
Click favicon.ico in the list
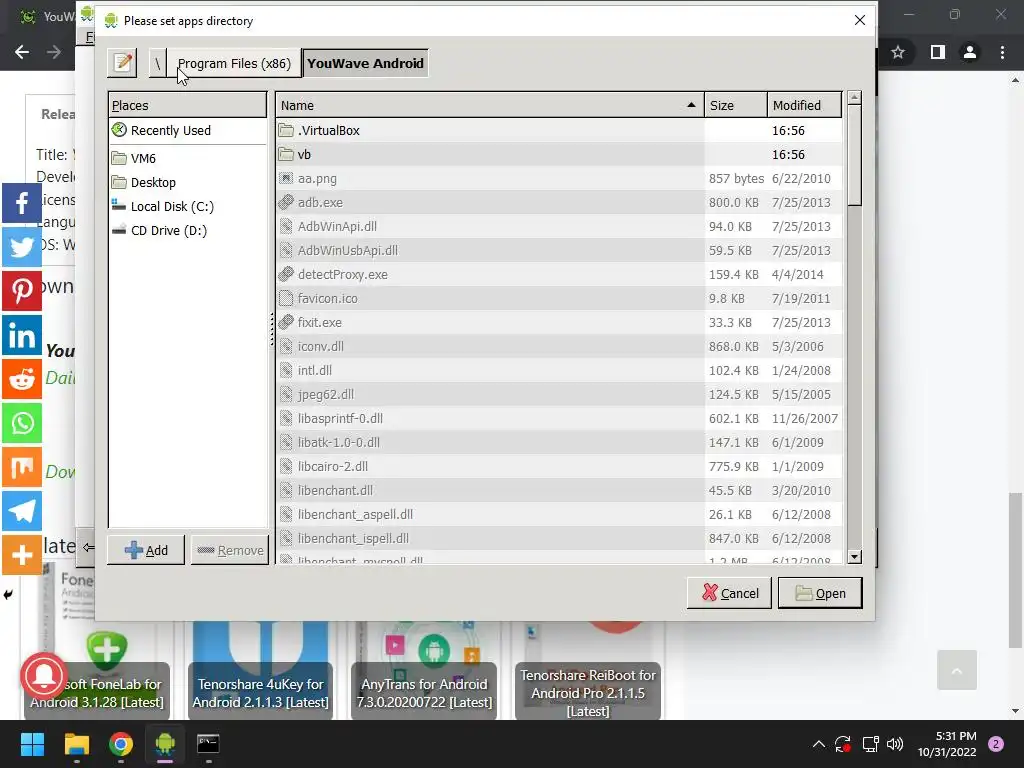[x=558, y=298]
